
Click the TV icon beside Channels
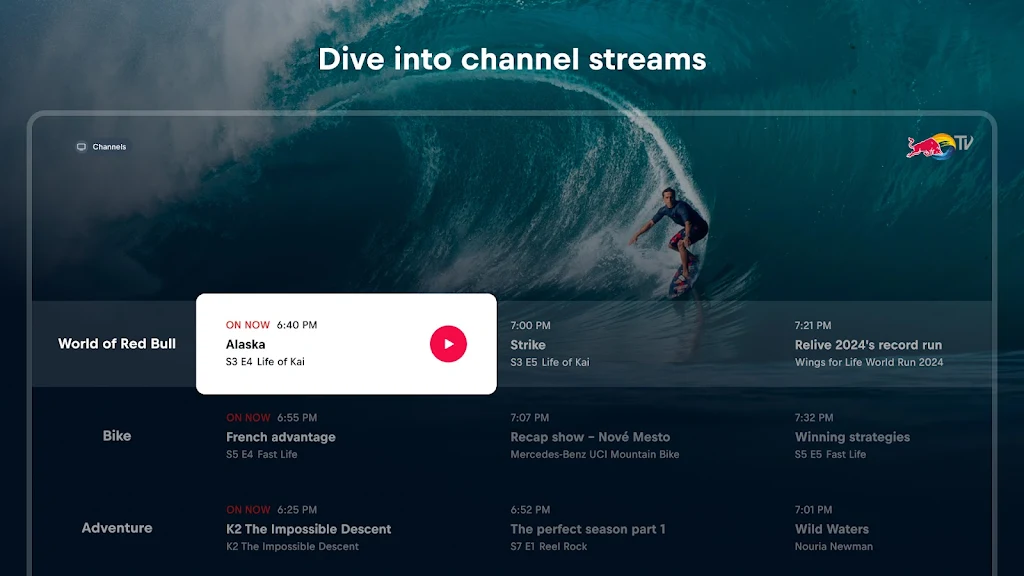pyautogui.click(x=81, y=147)
